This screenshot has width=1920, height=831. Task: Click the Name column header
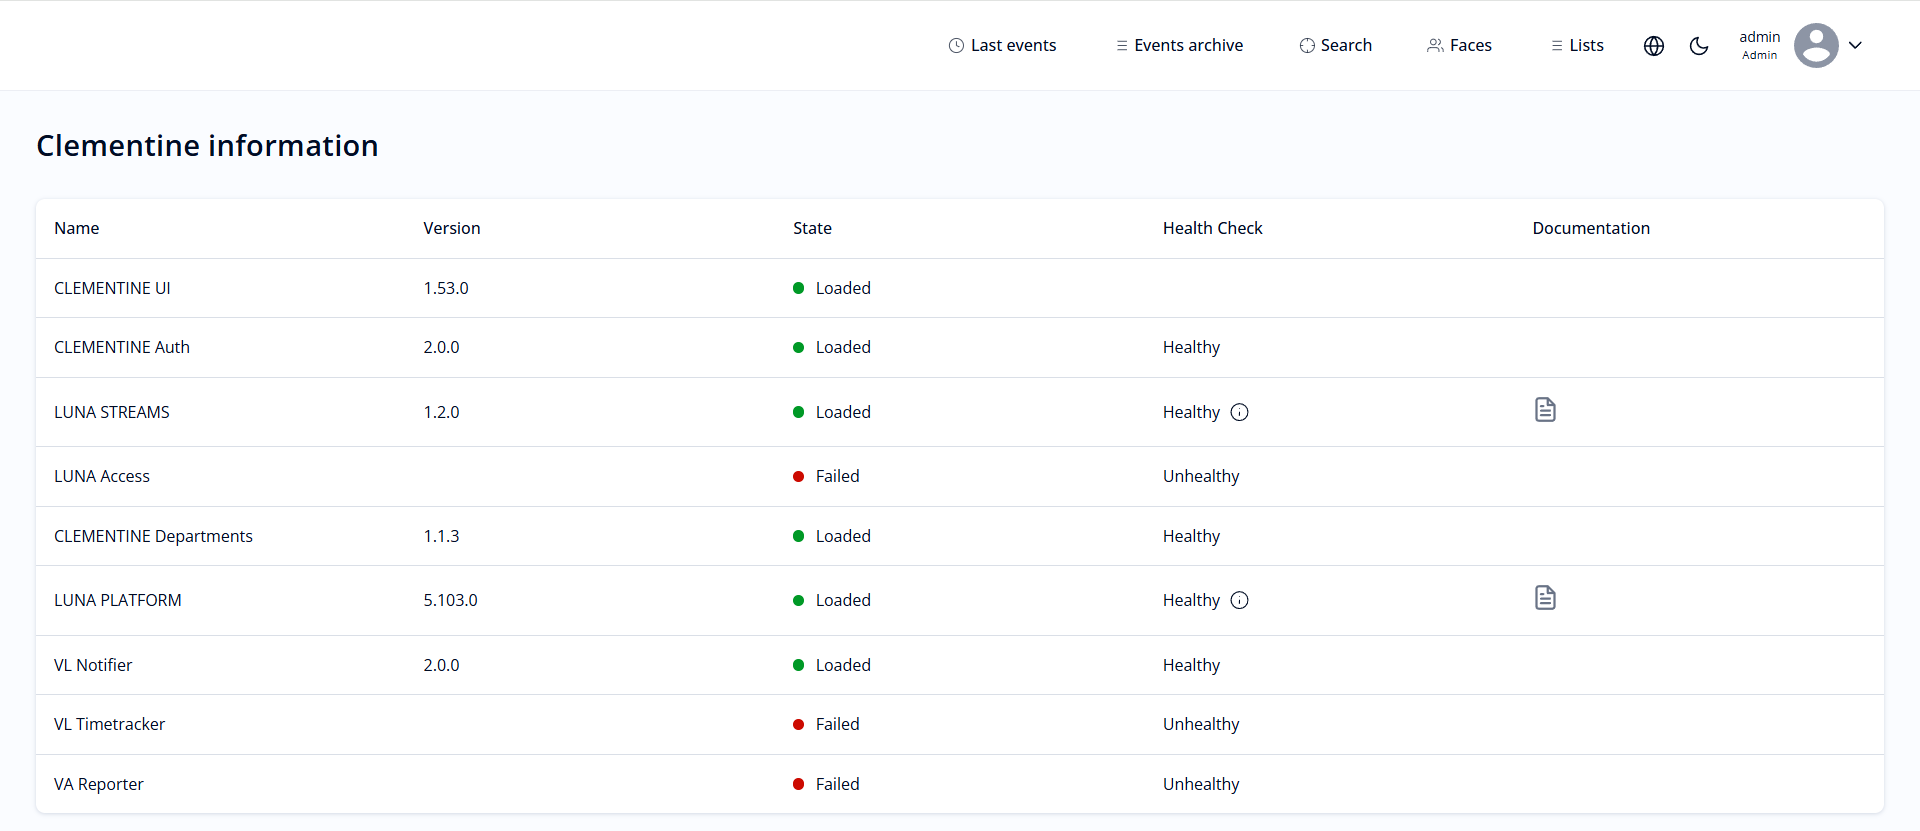pyautogui.click(x=77, y=228)
